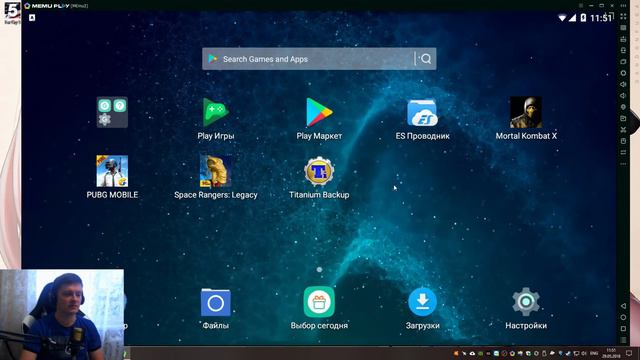Image resolution: width=640 pixels, height=360 pixels.
Task: Raise volume via sidebar speaker-up icon
Action: click(623, 84)
